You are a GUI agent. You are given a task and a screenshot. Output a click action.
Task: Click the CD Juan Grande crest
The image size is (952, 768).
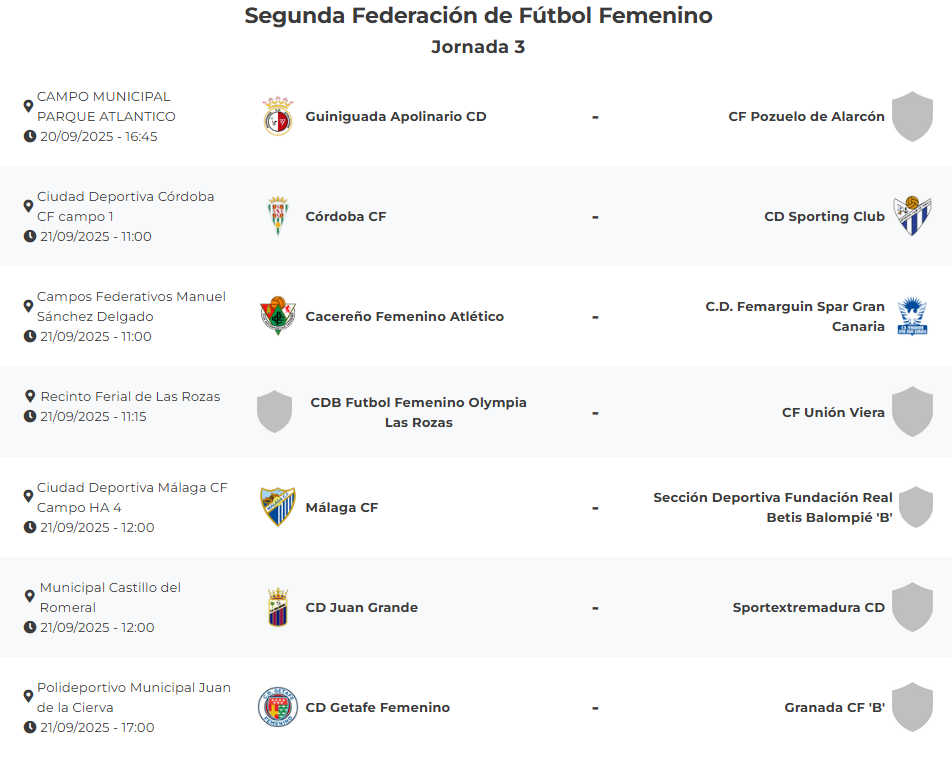tap(277, 607)
